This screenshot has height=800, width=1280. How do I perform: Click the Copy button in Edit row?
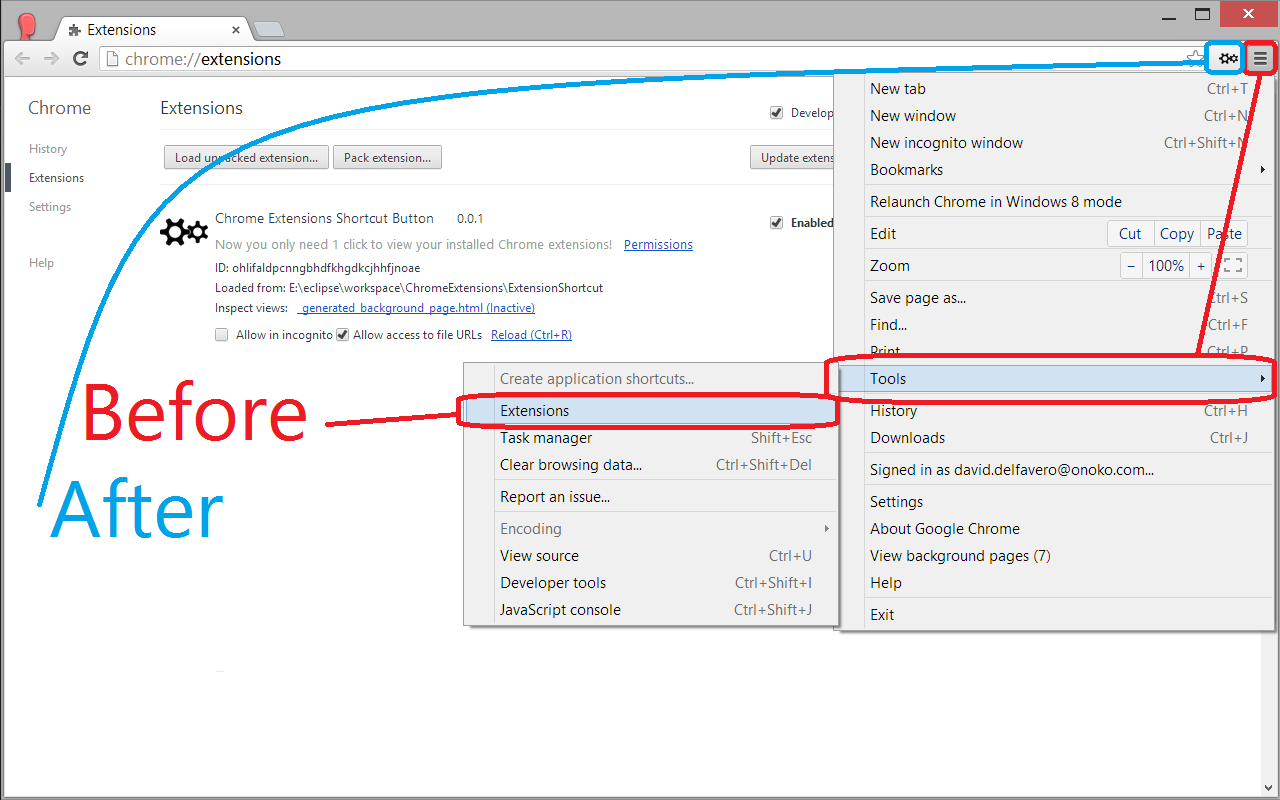(x=1177, y=234)
